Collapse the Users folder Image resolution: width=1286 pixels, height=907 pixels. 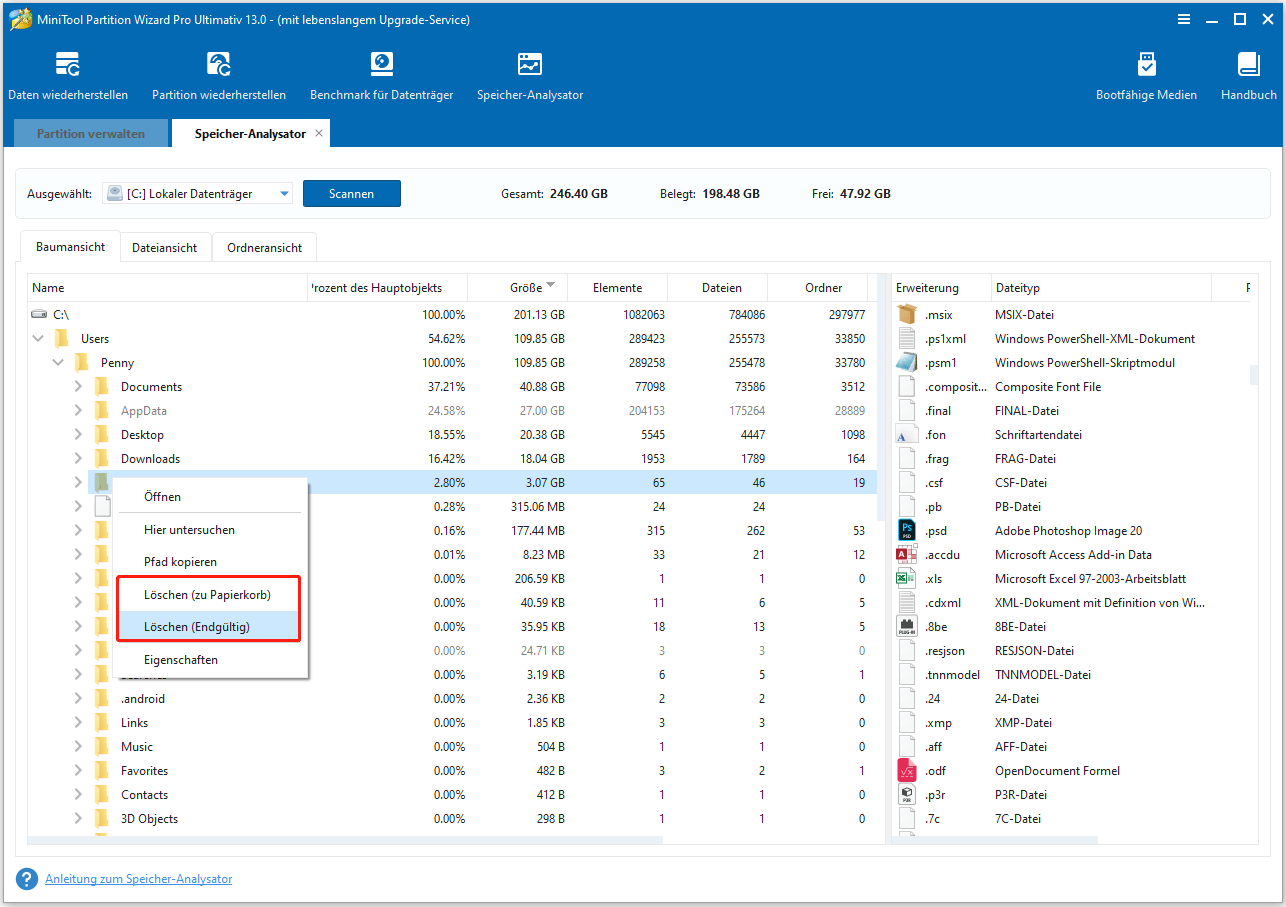coord(39,339)
